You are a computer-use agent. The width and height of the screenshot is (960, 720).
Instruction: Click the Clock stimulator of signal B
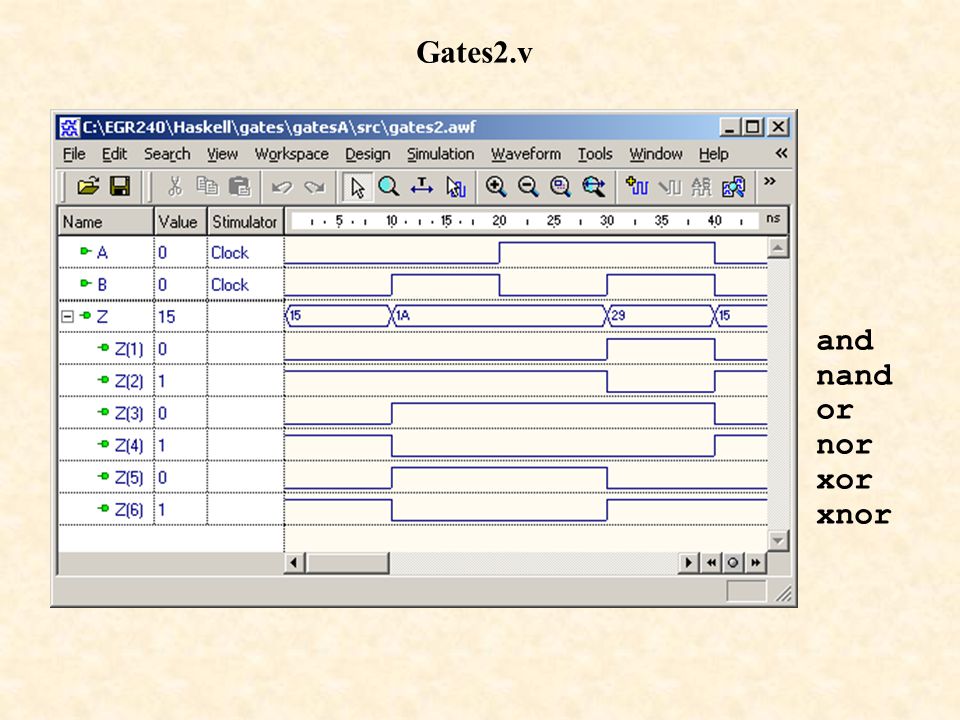230,285
